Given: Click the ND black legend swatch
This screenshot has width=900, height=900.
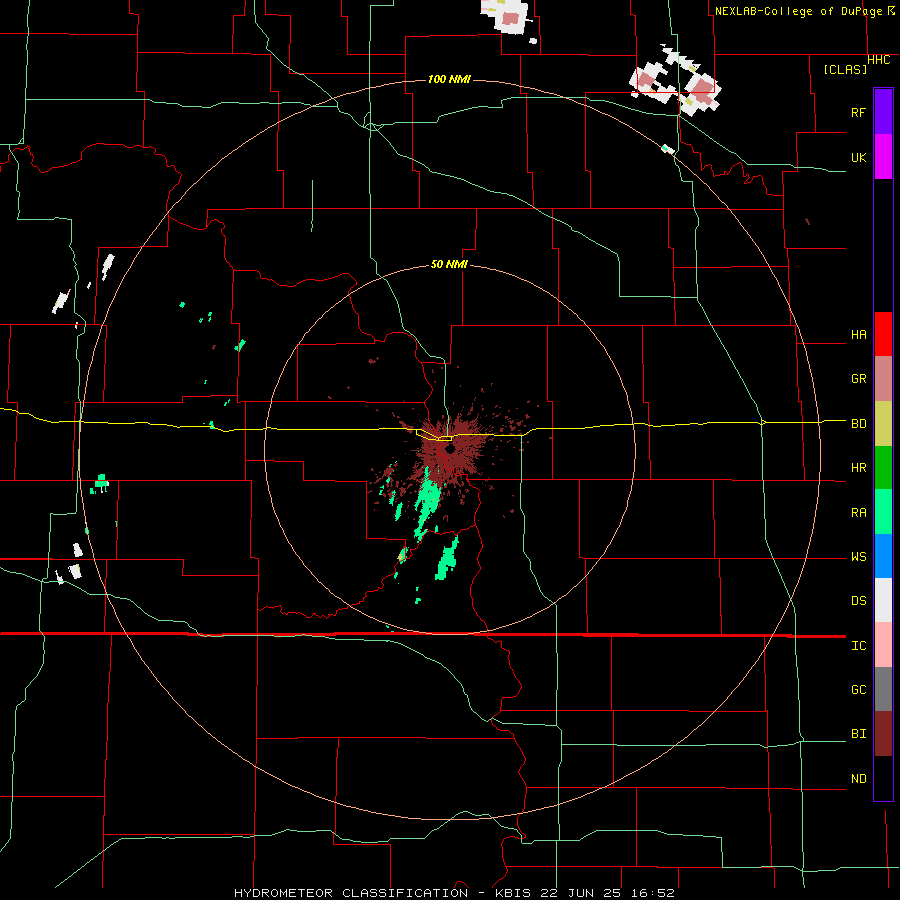Looking at the screenshot, I should tap(883, 778).
